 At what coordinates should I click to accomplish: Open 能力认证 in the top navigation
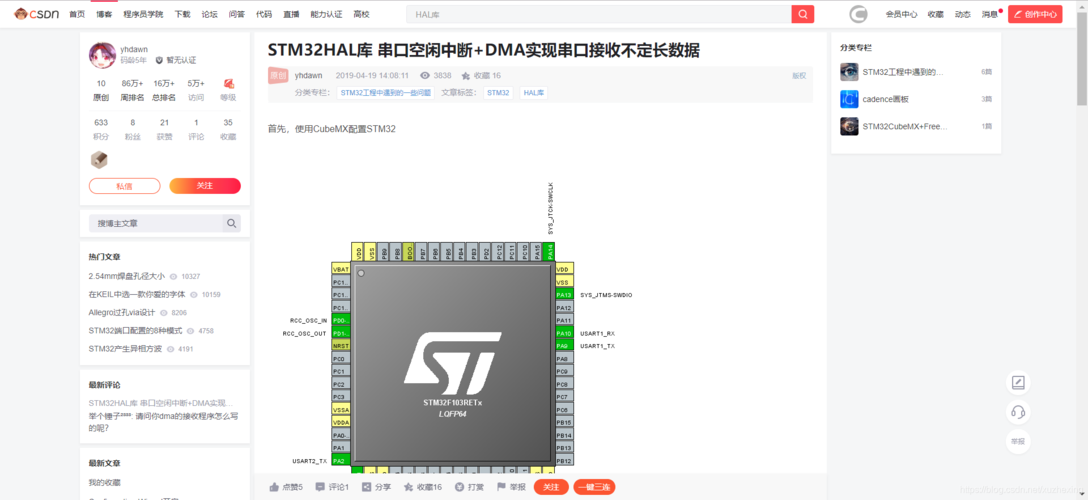(326, 14)
